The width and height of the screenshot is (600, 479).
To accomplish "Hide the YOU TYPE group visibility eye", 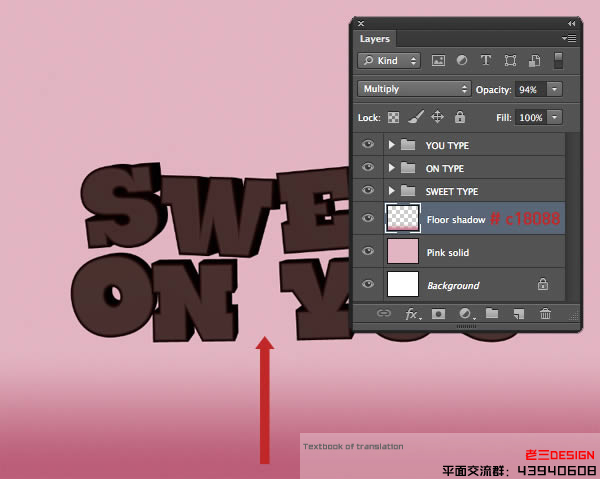I will 368,144.
